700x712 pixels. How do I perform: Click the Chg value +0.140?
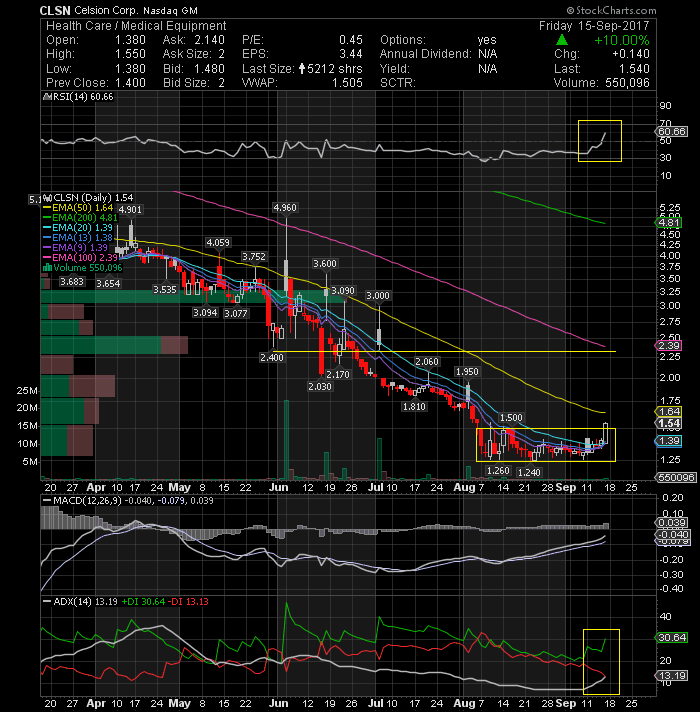pyautogui.click(x=631, y=54)
